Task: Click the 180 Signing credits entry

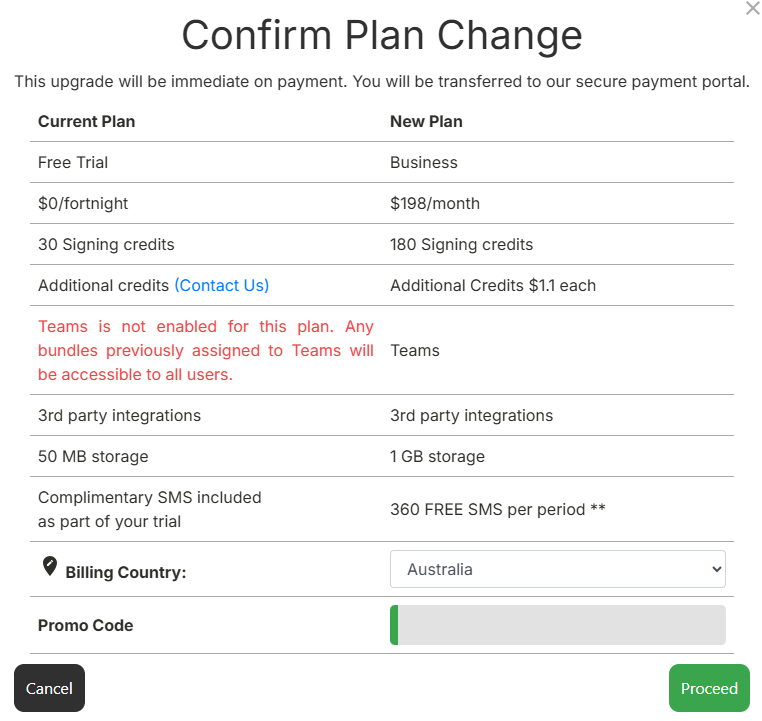Action: [461, 244]
